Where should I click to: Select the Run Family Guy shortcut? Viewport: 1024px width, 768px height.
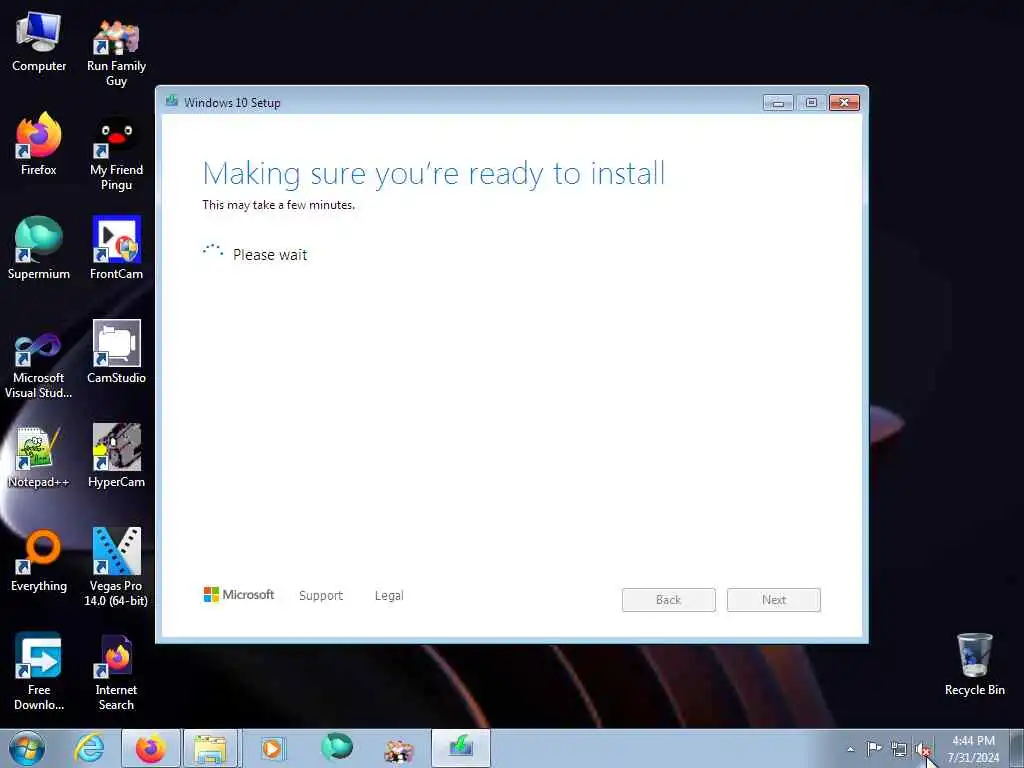pyautogui.click(x=116, y=52)
